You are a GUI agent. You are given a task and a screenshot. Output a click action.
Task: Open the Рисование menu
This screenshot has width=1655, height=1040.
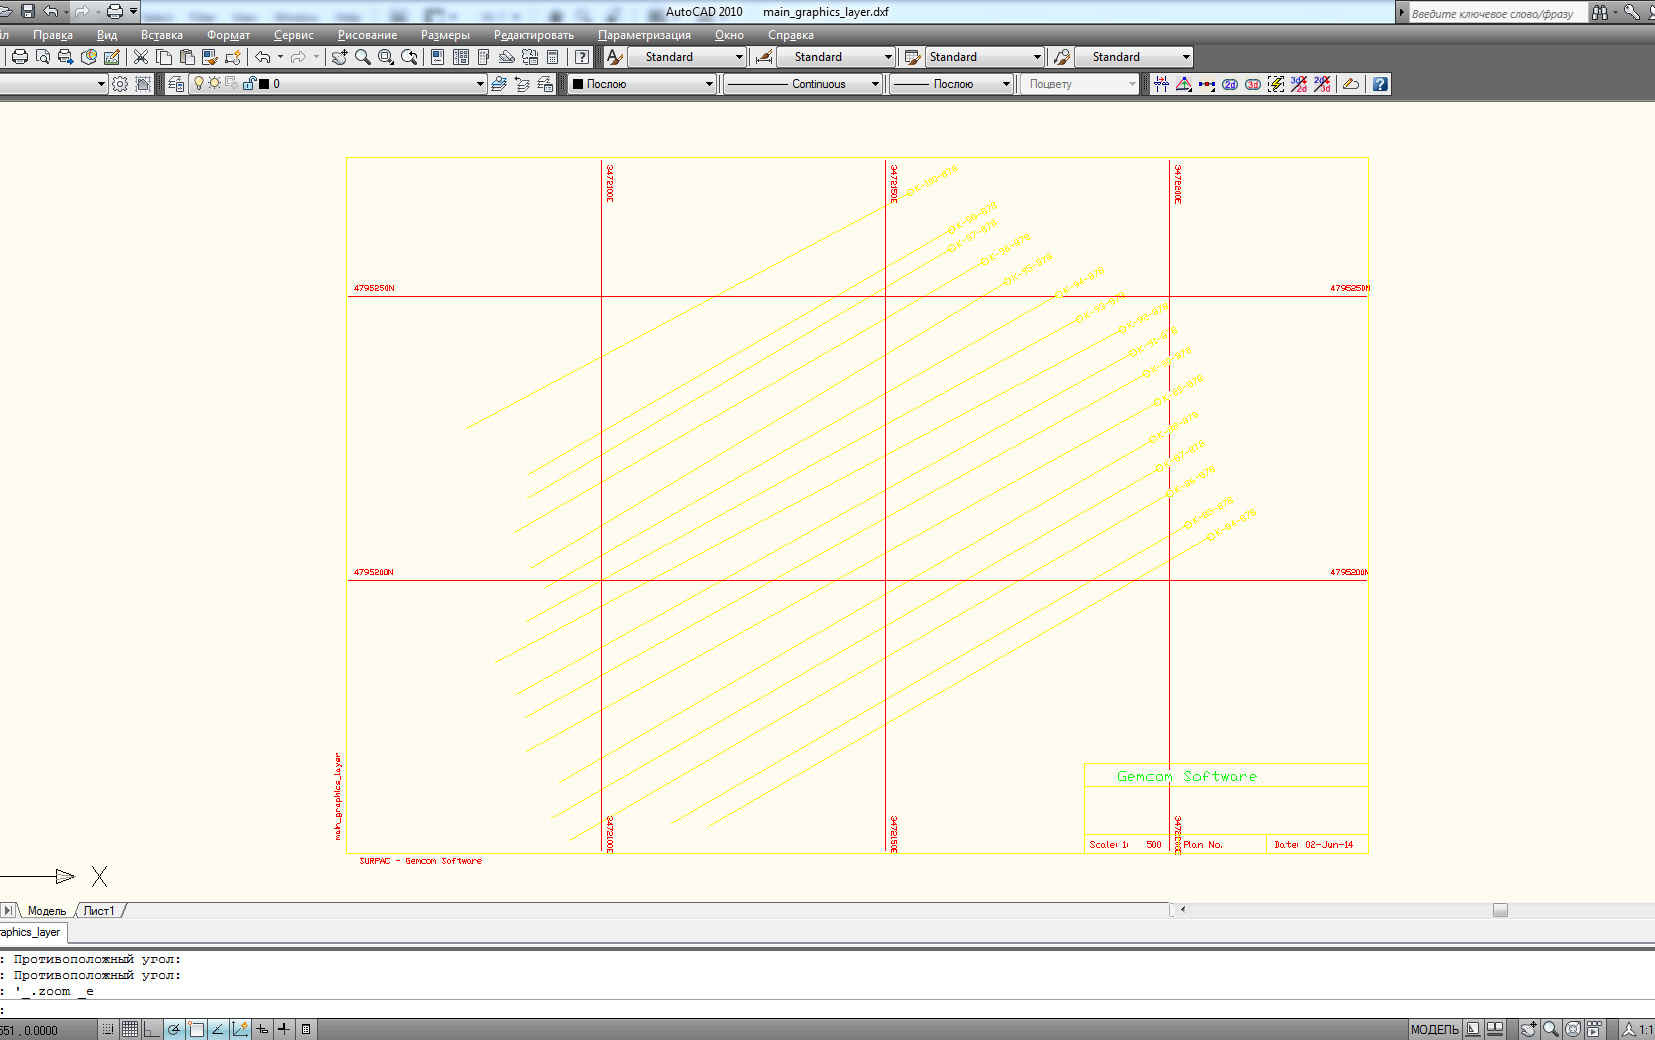(367, 35)
